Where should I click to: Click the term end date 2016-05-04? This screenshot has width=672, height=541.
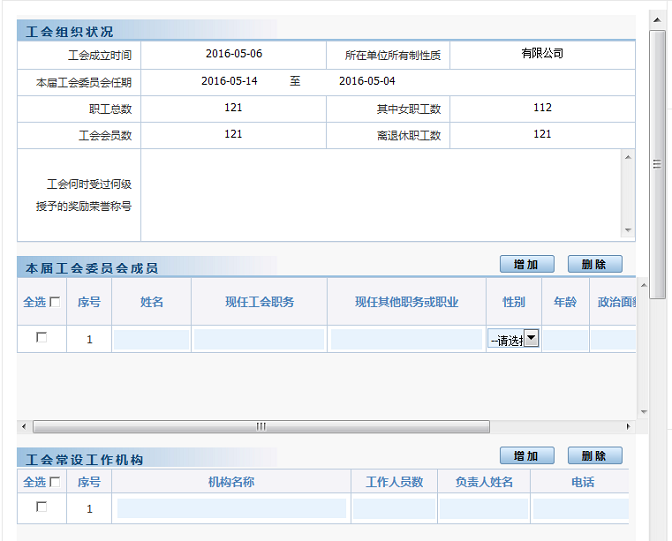(x=367, y=81)
